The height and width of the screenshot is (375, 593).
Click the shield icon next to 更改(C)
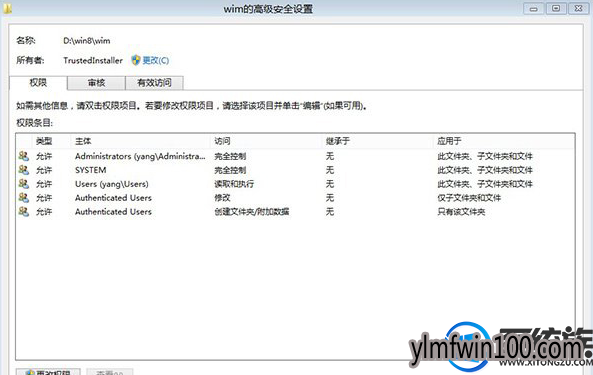pos(136,60)
